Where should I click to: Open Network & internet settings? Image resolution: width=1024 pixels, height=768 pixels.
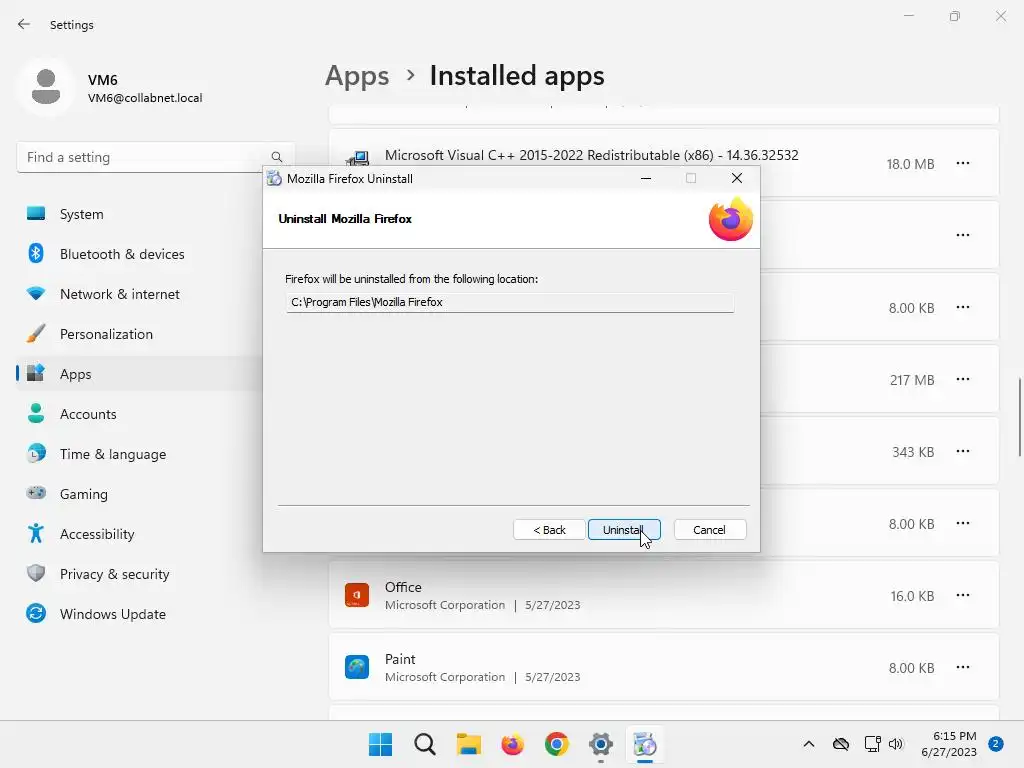click(138, 294)
